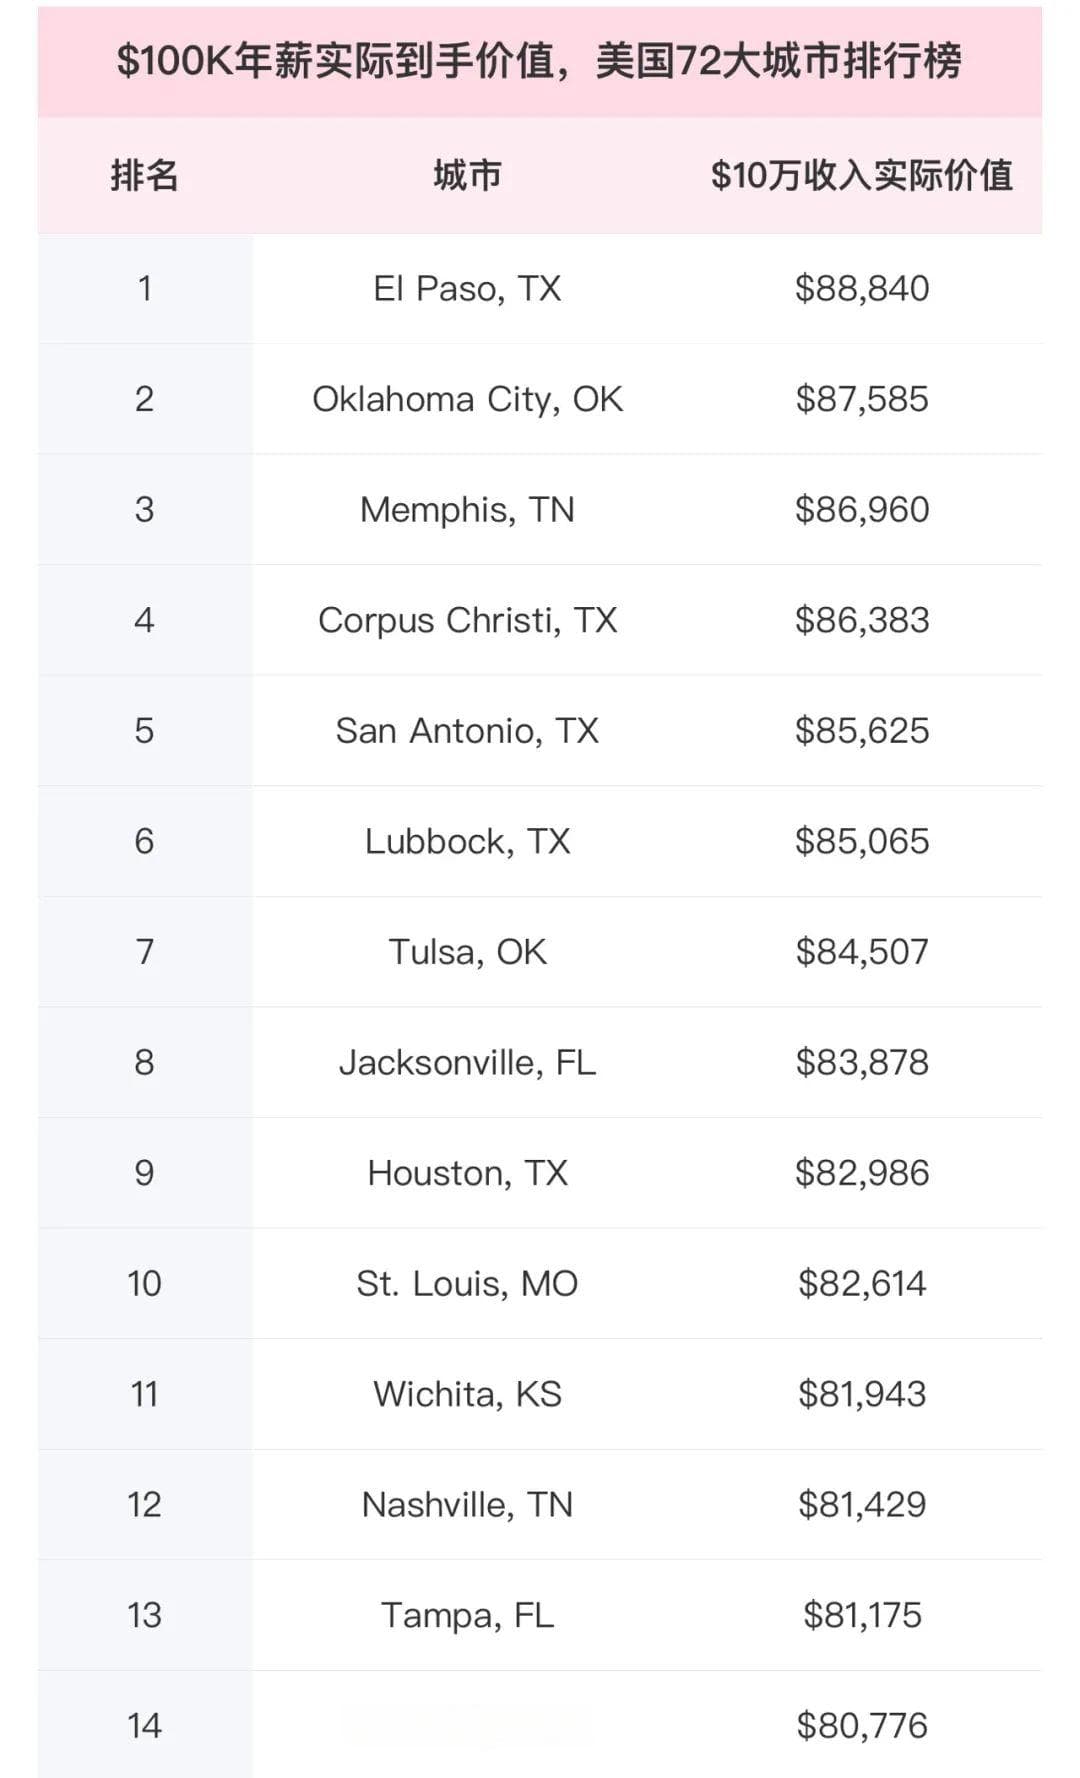The height and width of the screenshot is (1778, 1080).
Task: Select the 城市 column header
Action: (467, 176)
